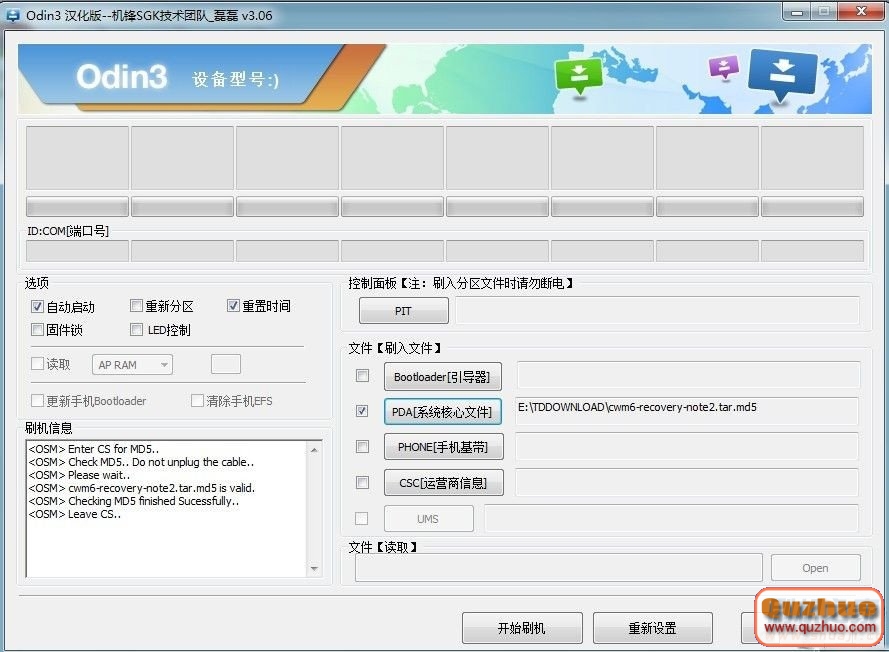Click the 重新设置 reset button
The width and height of the screenshot is (889, 652).
653,628
